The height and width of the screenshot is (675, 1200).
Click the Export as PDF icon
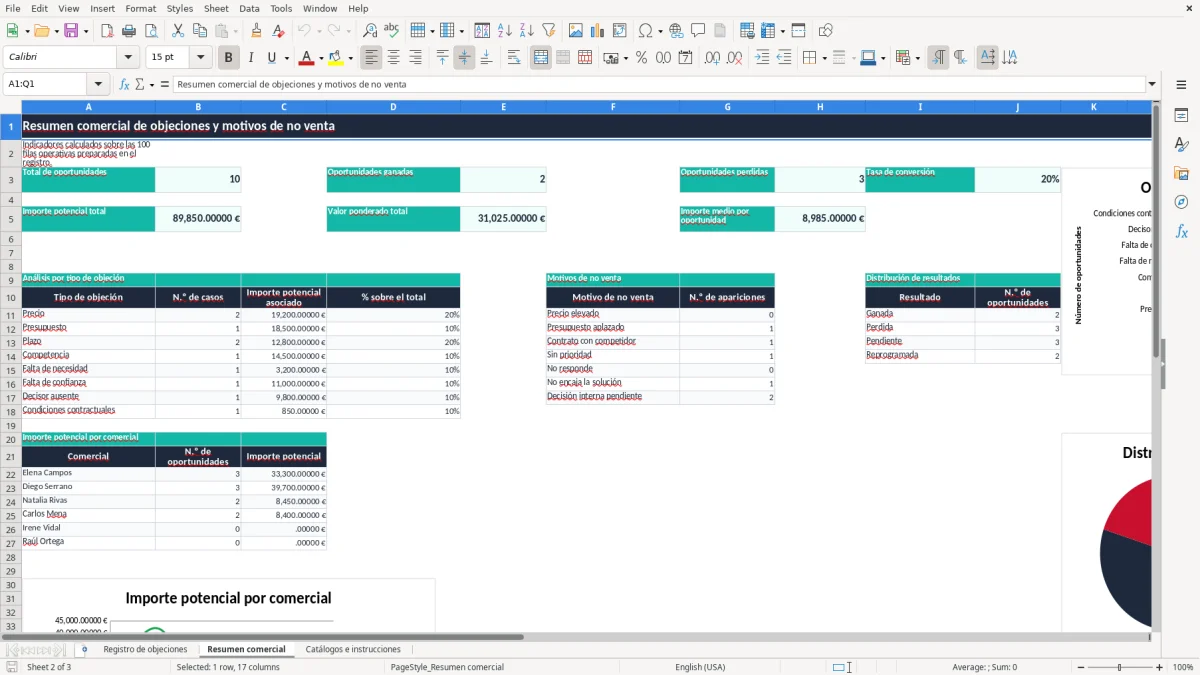[x=107, y=31]
